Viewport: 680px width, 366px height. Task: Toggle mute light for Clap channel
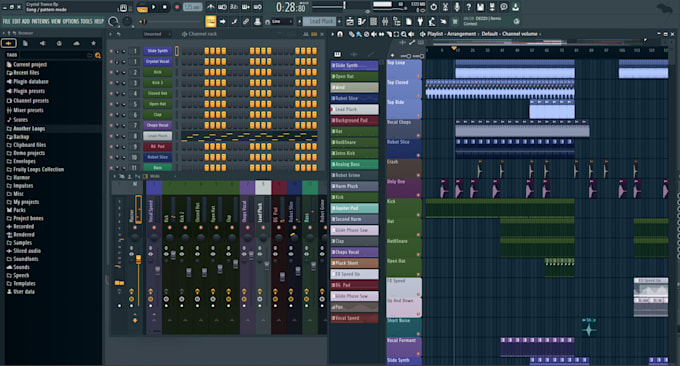(111, 114)
